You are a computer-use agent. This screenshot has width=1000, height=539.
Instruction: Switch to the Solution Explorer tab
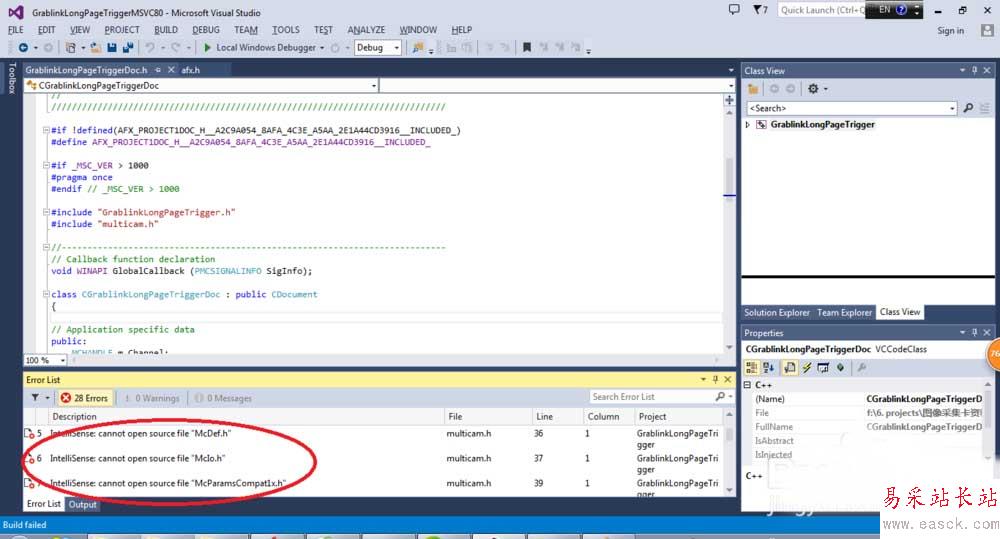point(777,312)
